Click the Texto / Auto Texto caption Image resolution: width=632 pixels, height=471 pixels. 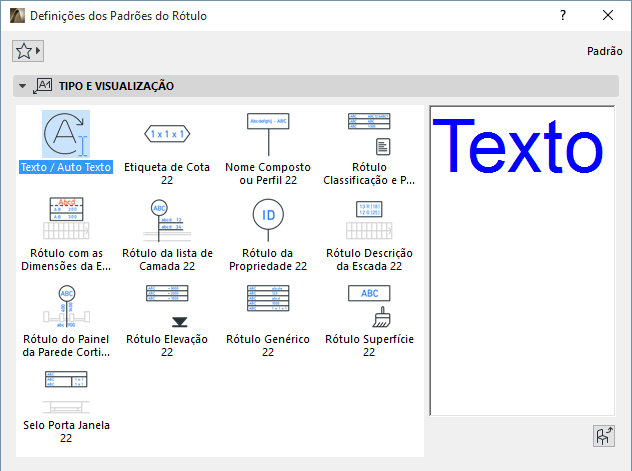tap(66, 167)
